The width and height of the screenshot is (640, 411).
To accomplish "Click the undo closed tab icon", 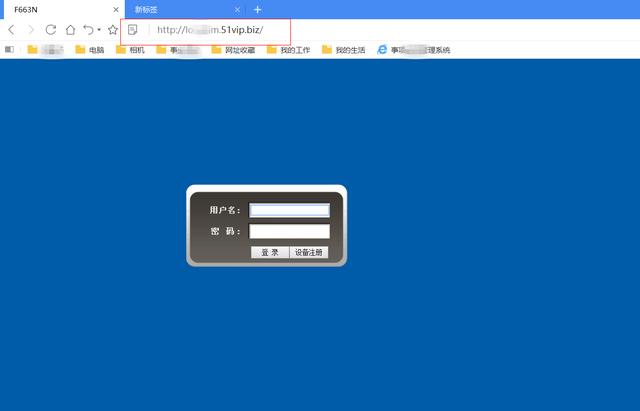I will coord(88,30).
